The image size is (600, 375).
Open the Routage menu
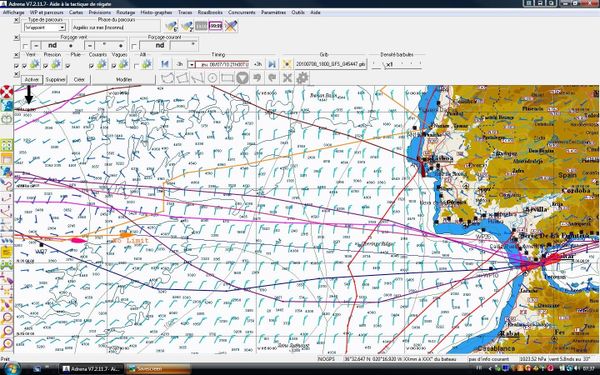126,12
